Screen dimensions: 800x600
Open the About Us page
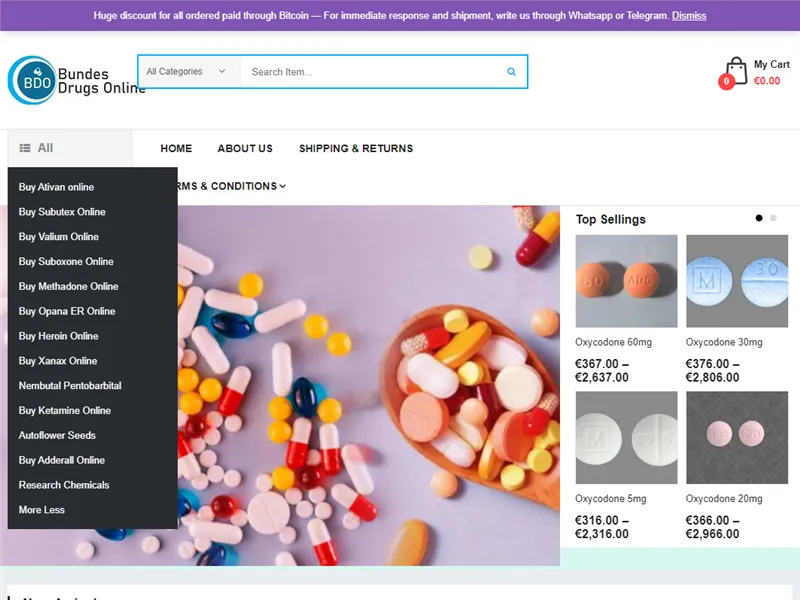point(244,148)
